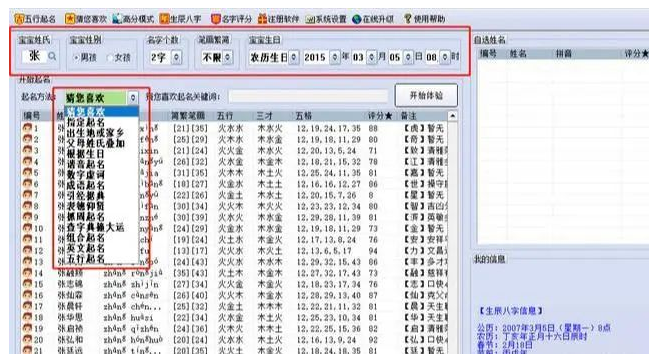Choose 成语起名 from the method list
Image resolution: width=665 pixels, height=363 pixels.
click(101, 185)
